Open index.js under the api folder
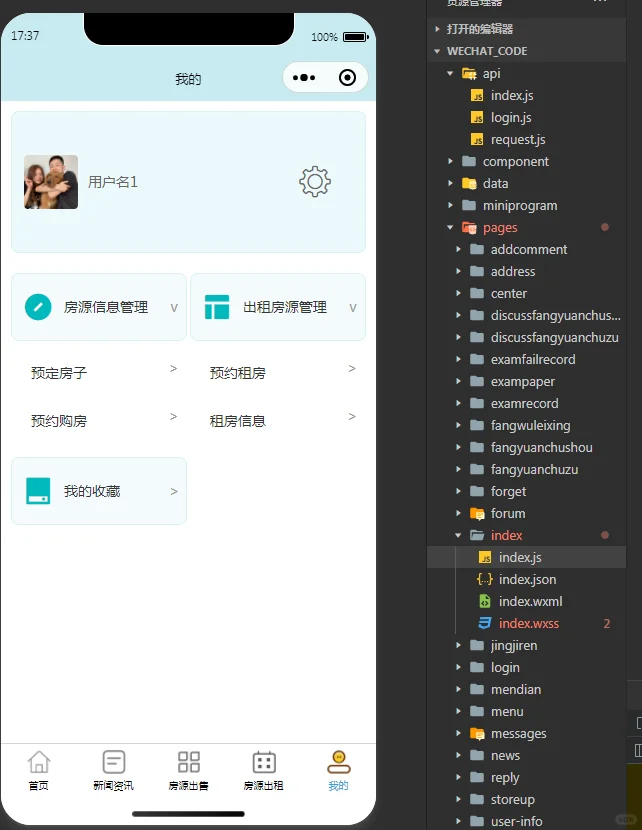642x830 pixels. point(526,95)
